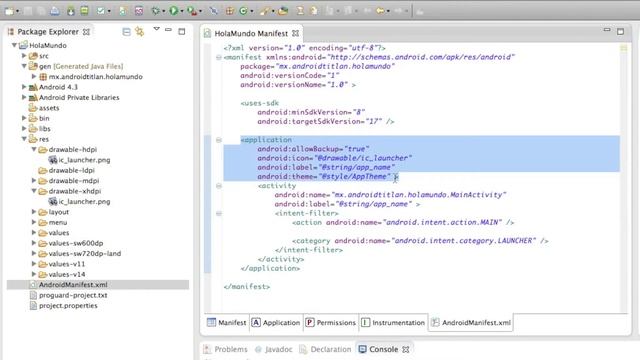Open the Problems view tab

point(225,349)
